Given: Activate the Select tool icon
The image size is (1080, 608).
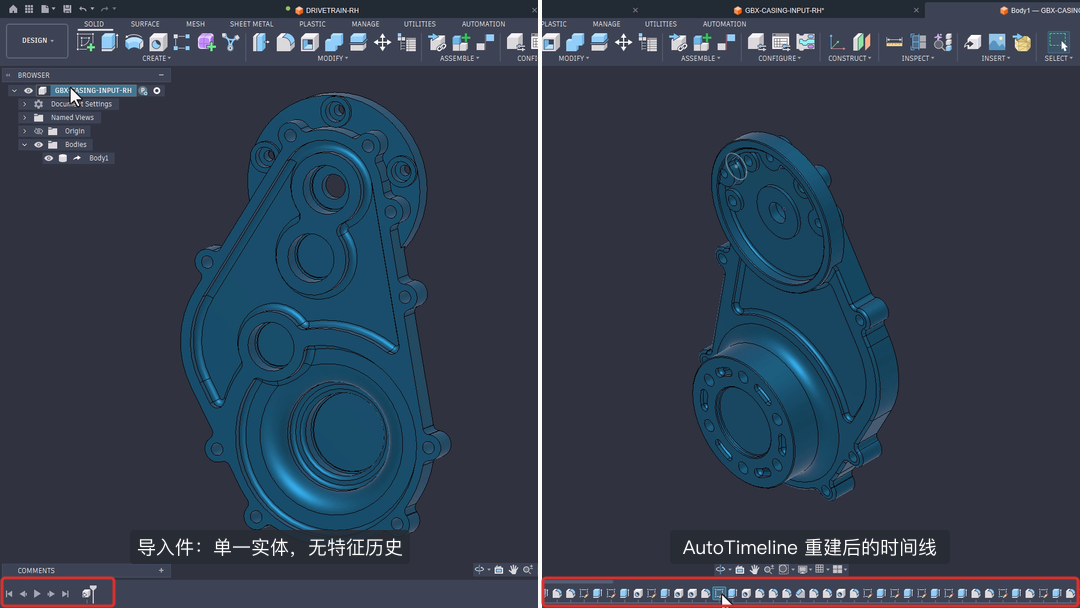Looking at the screenshot, I should point(1057,42).
